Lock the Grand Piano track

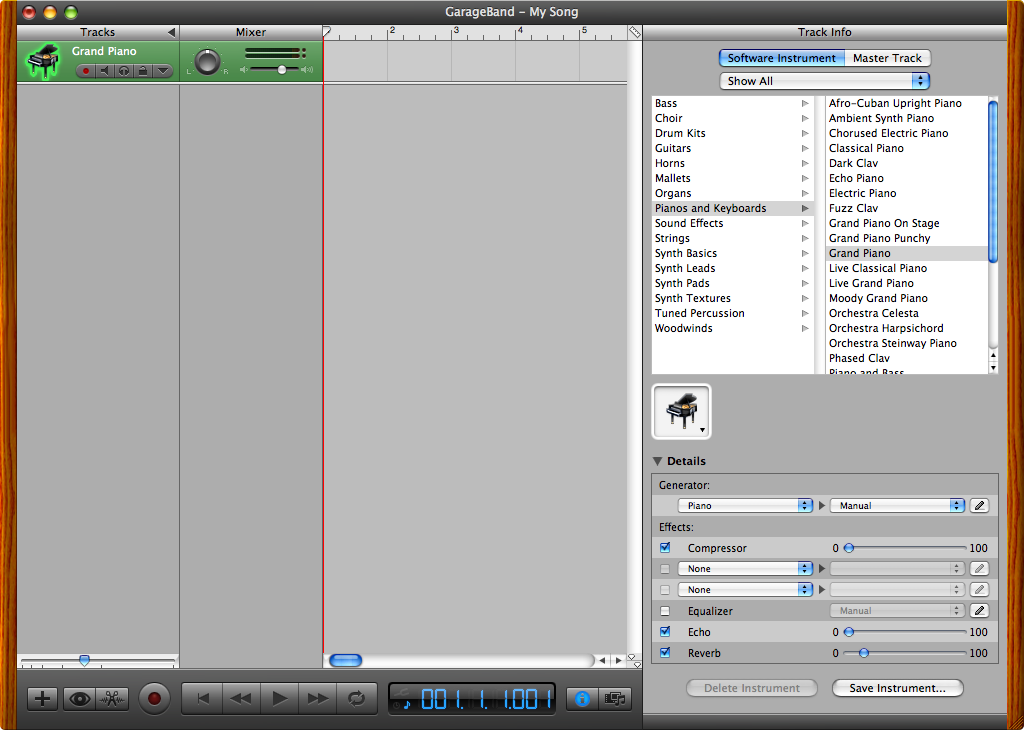142,71
